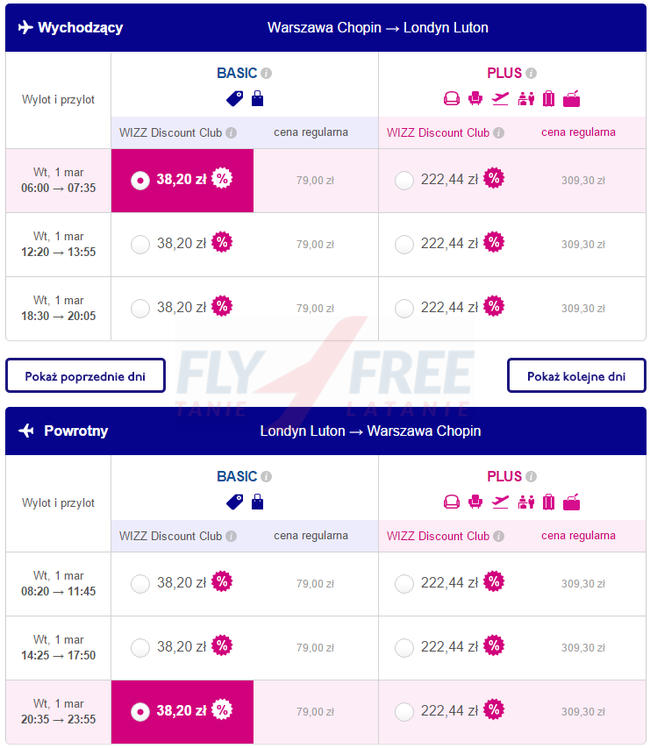Click the info icon next to outbound PLUS
Screen dimensions: 650x748
(x=531, y=73)
